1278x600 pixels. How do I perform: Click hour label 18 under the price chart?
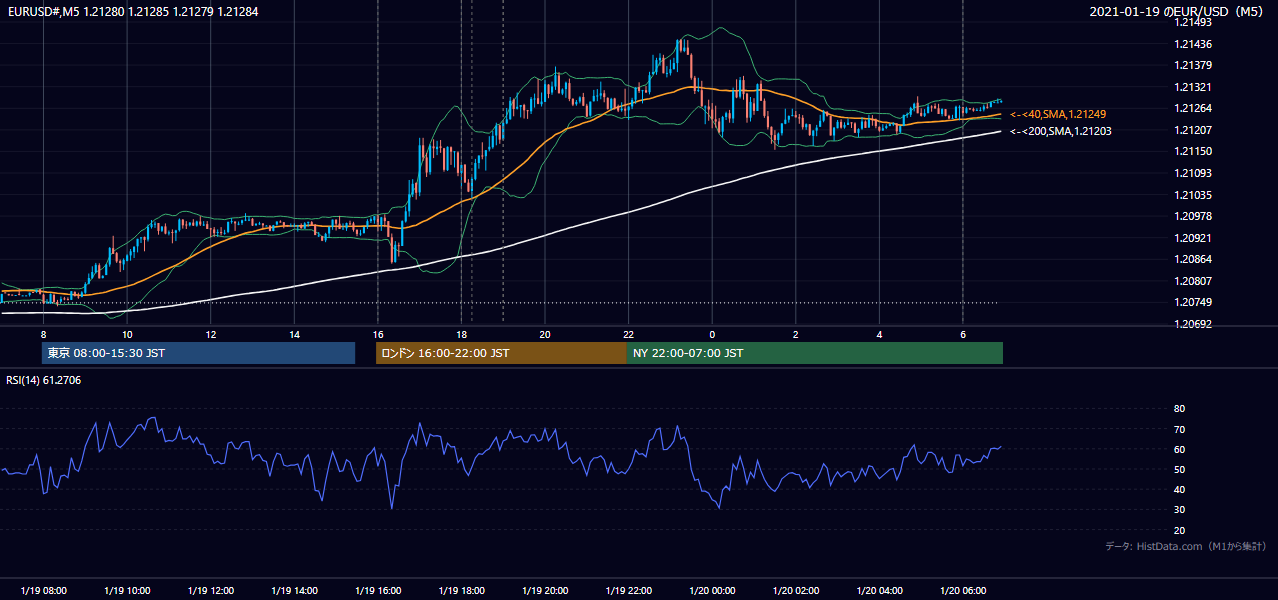(x=461, y=334)
